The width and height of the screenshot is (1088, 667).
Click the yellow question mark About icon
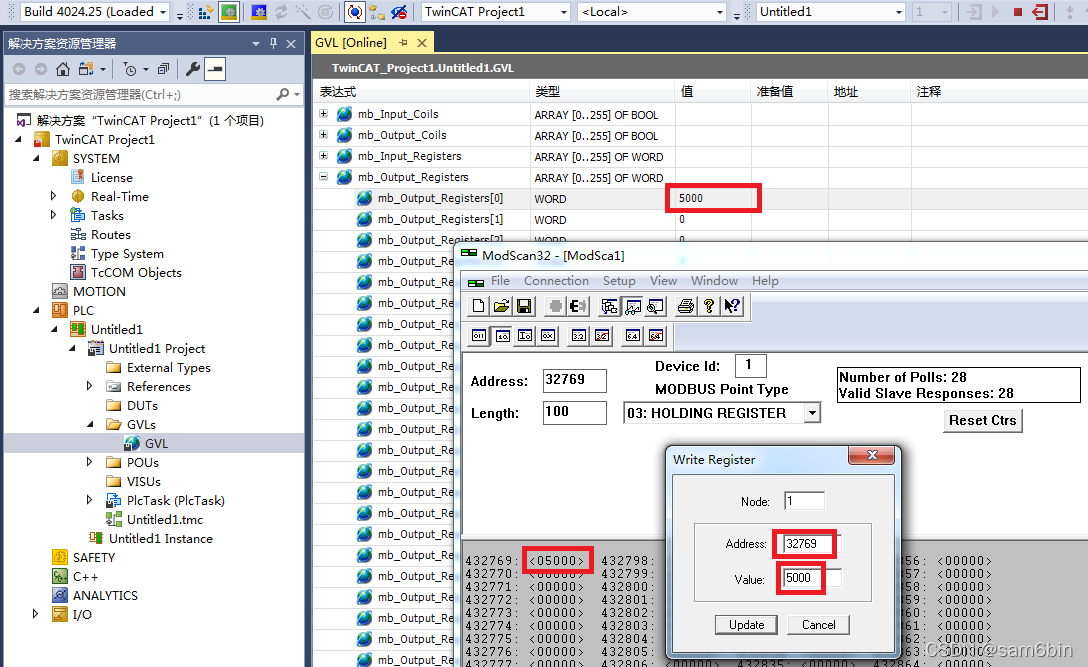click(x=708, y=305)
